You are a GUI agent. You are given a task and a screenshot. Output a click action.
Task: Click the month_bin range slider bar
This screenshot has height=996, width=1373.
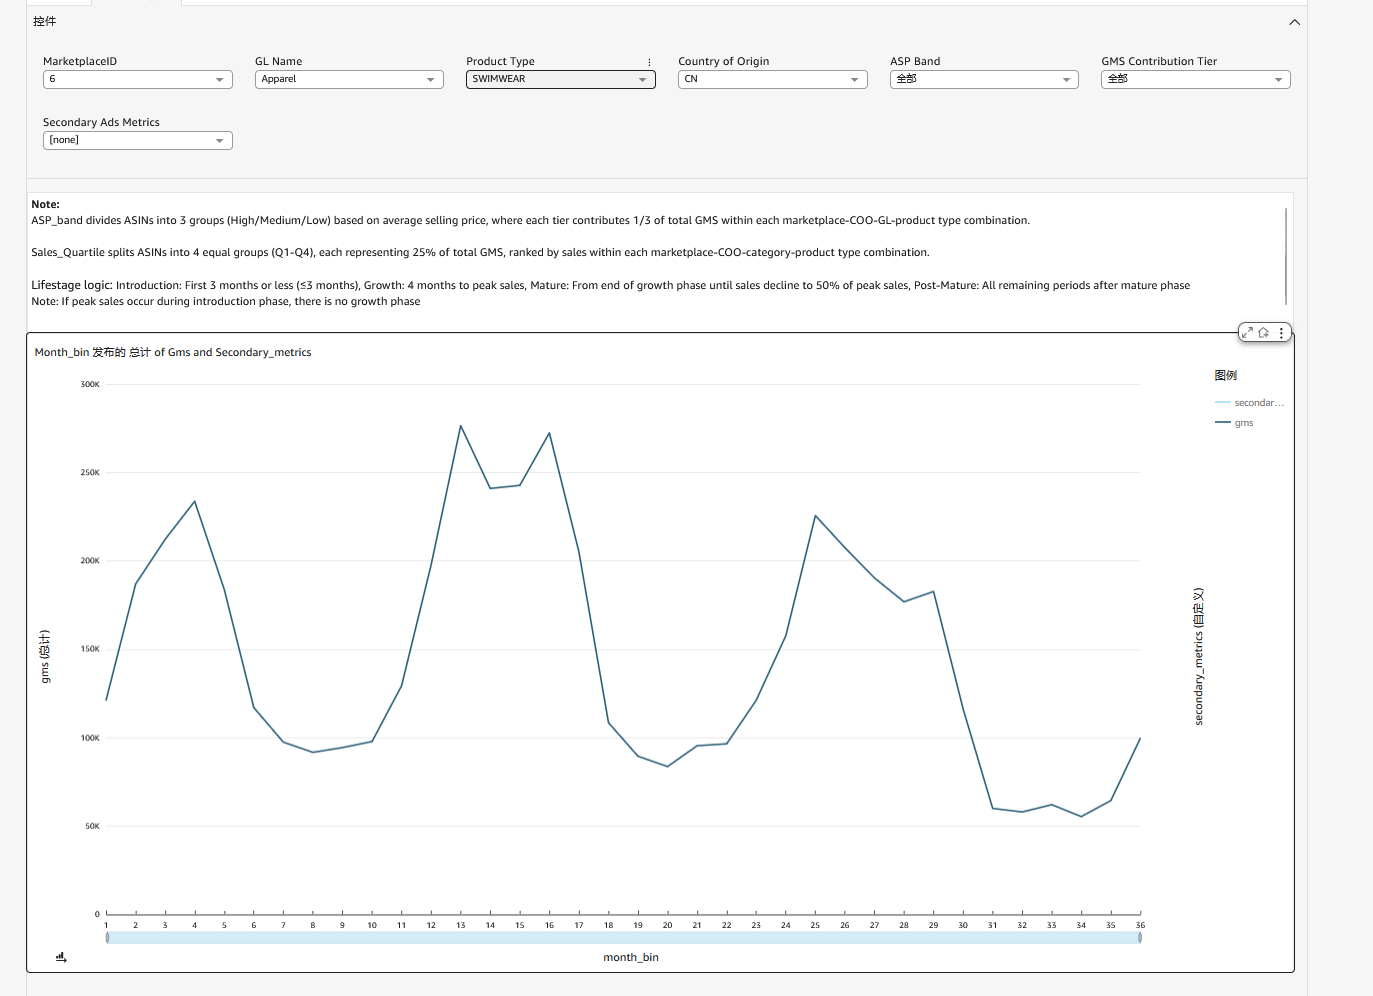623,938
